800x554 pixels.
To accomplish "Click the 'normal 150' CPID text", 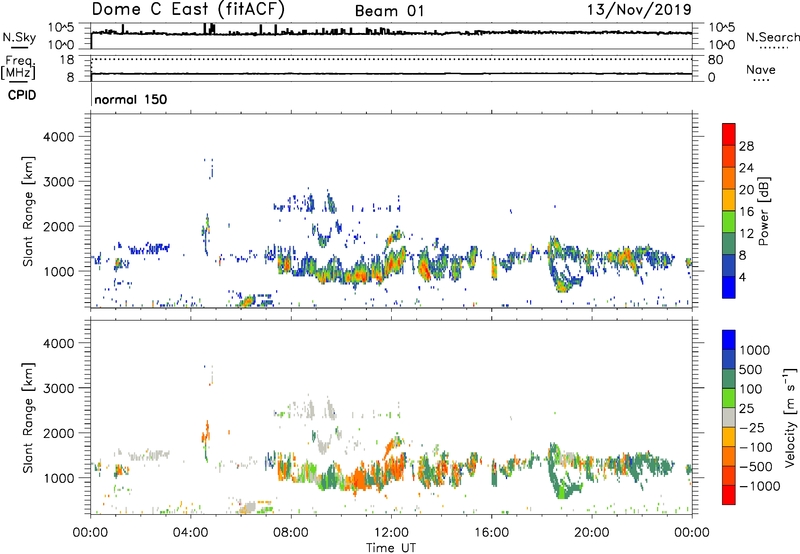I will point(131,99).
